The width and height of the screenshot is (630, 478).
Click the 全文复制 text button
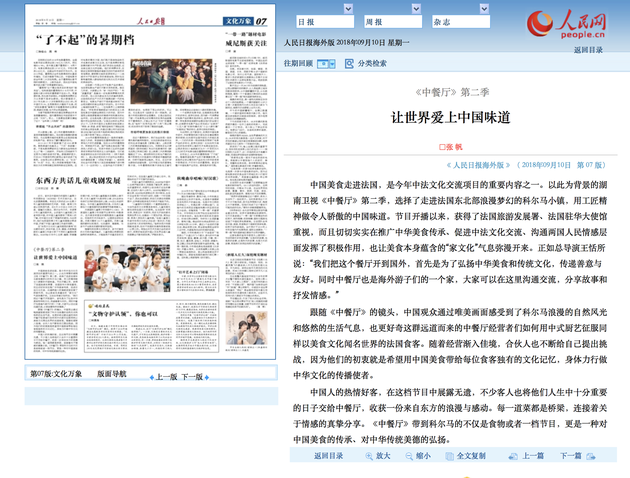pos(471,456)
